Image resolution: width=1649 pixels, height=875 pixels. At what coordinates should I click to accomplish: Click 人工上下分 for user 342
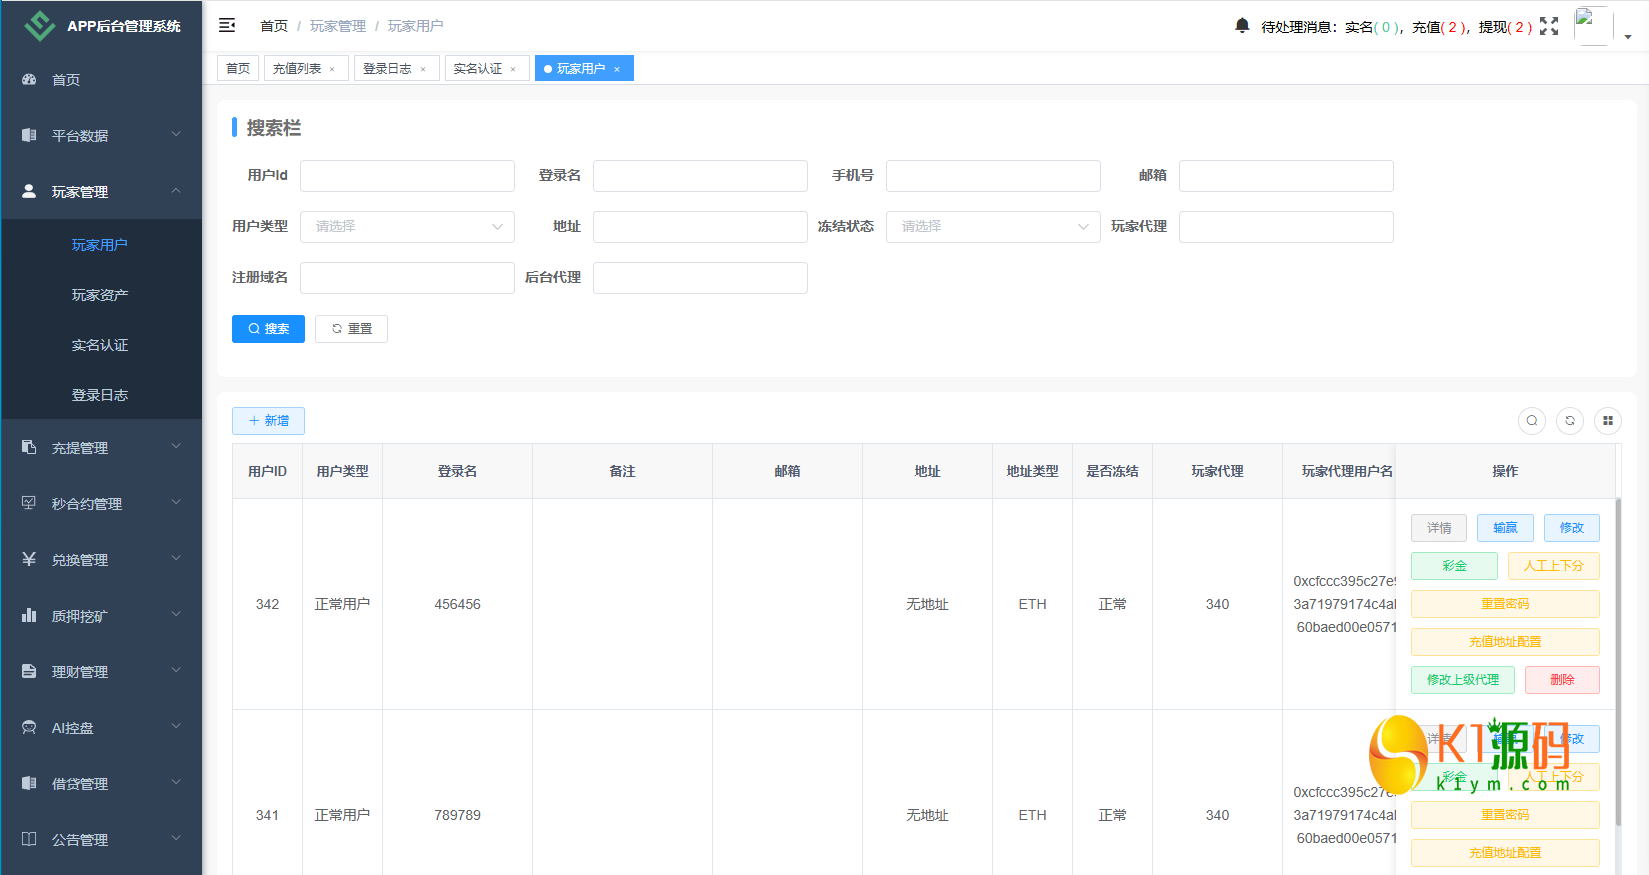click(1554, 566)
